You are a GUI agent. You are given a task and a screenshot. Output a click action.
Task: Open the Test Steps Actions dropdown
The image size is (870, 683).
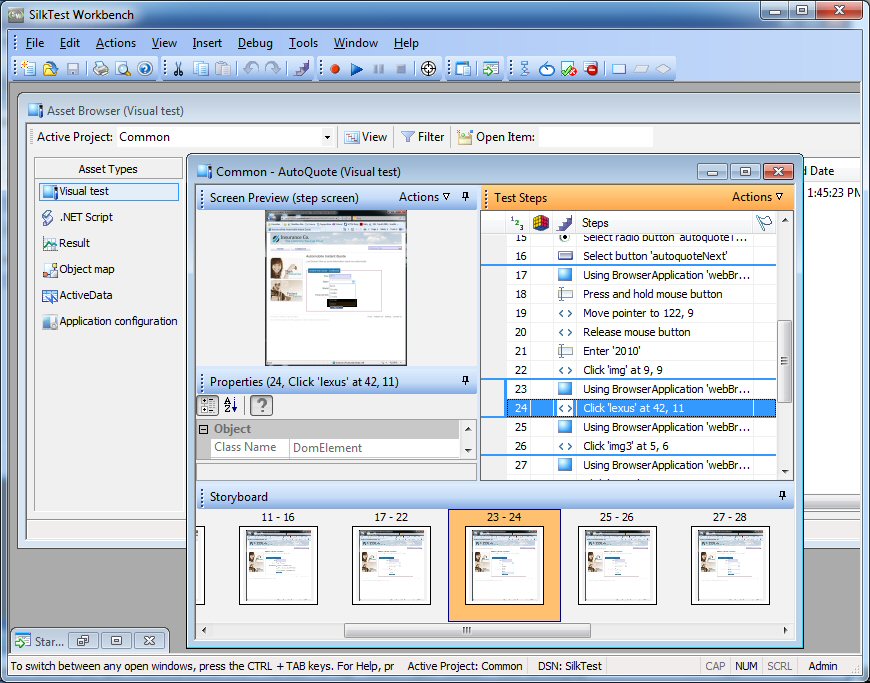pos(762,197)
